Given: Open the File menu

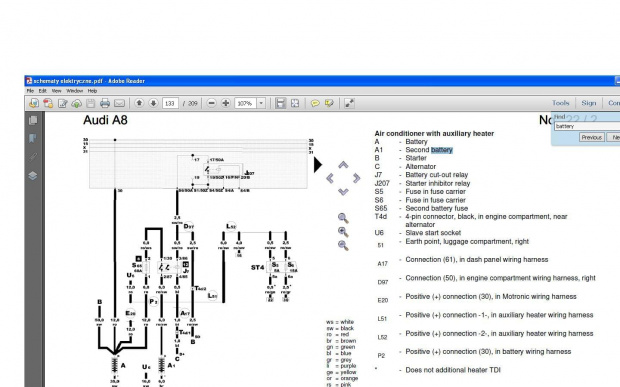Looking at the screenshot, I should [30, 91].
